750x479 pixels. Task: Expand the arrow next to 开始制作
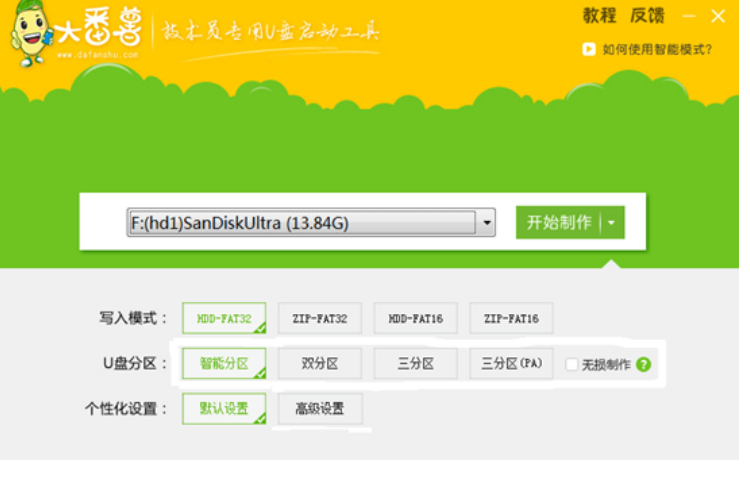coord(611,223)
